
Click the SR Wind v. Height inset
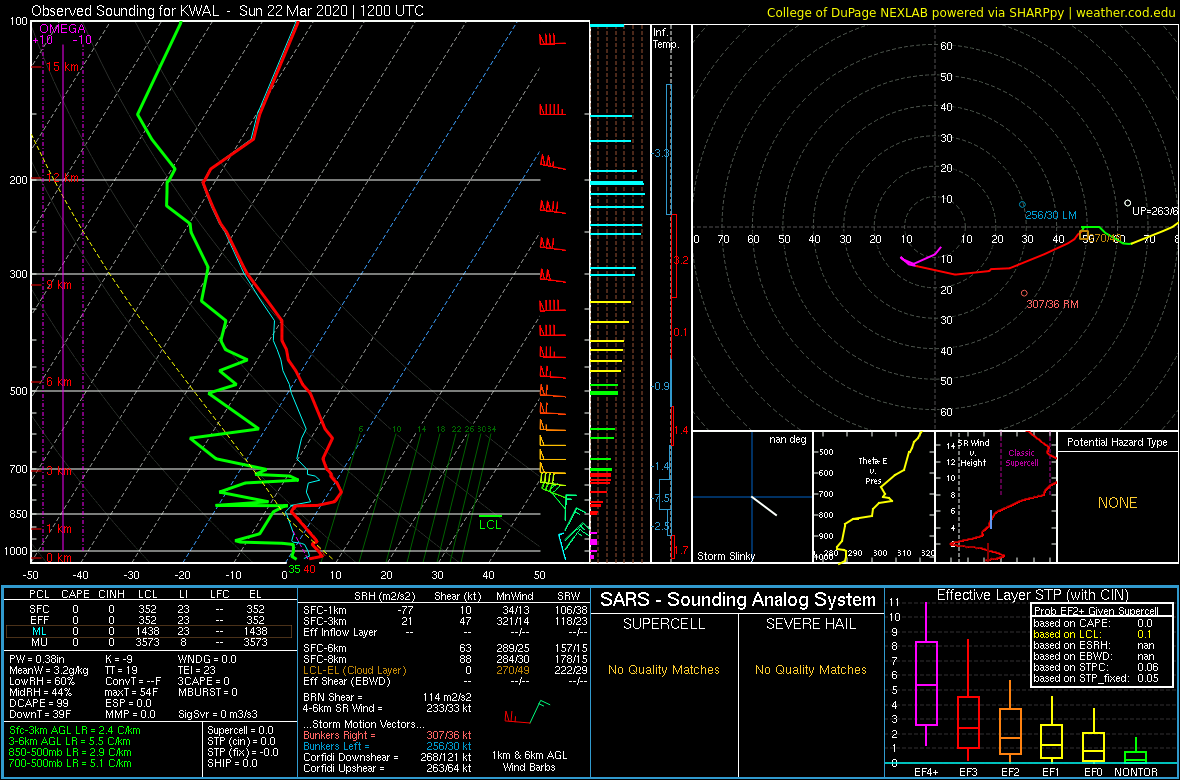click(996, 495)
